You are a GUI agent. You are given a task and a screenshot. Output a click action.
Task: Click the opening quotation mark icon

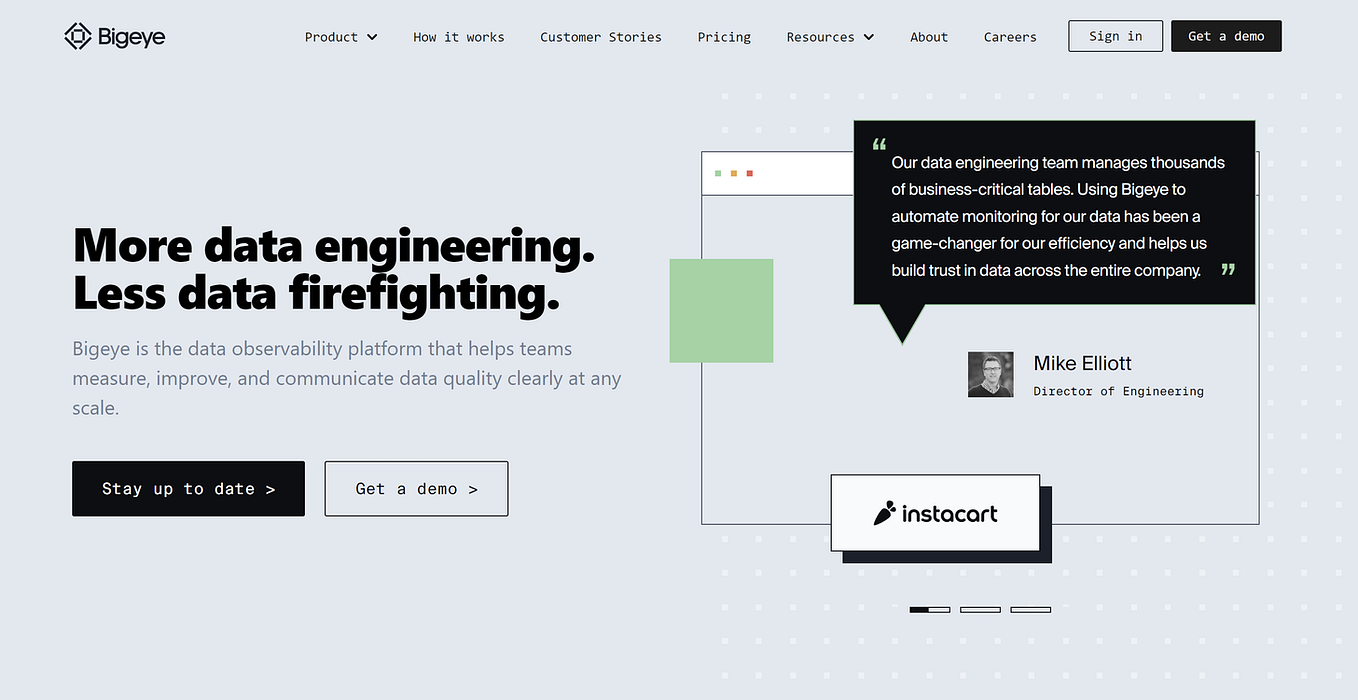[879, 144]
